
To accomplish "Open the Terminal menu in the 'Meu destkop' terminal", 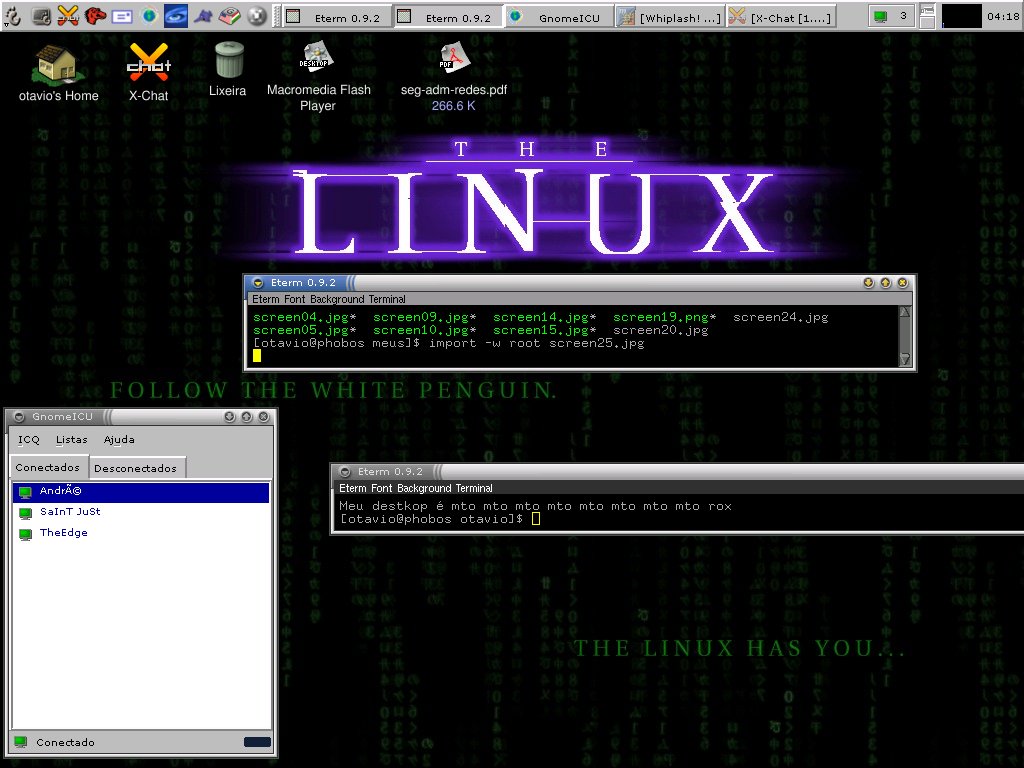I will pos(474,488).
